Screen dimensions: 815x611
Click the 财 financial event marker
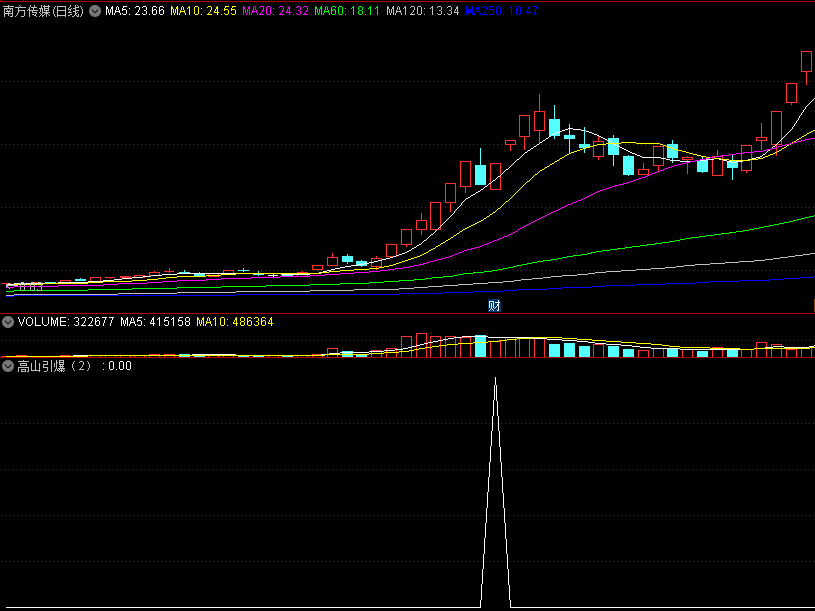point(494,306)
